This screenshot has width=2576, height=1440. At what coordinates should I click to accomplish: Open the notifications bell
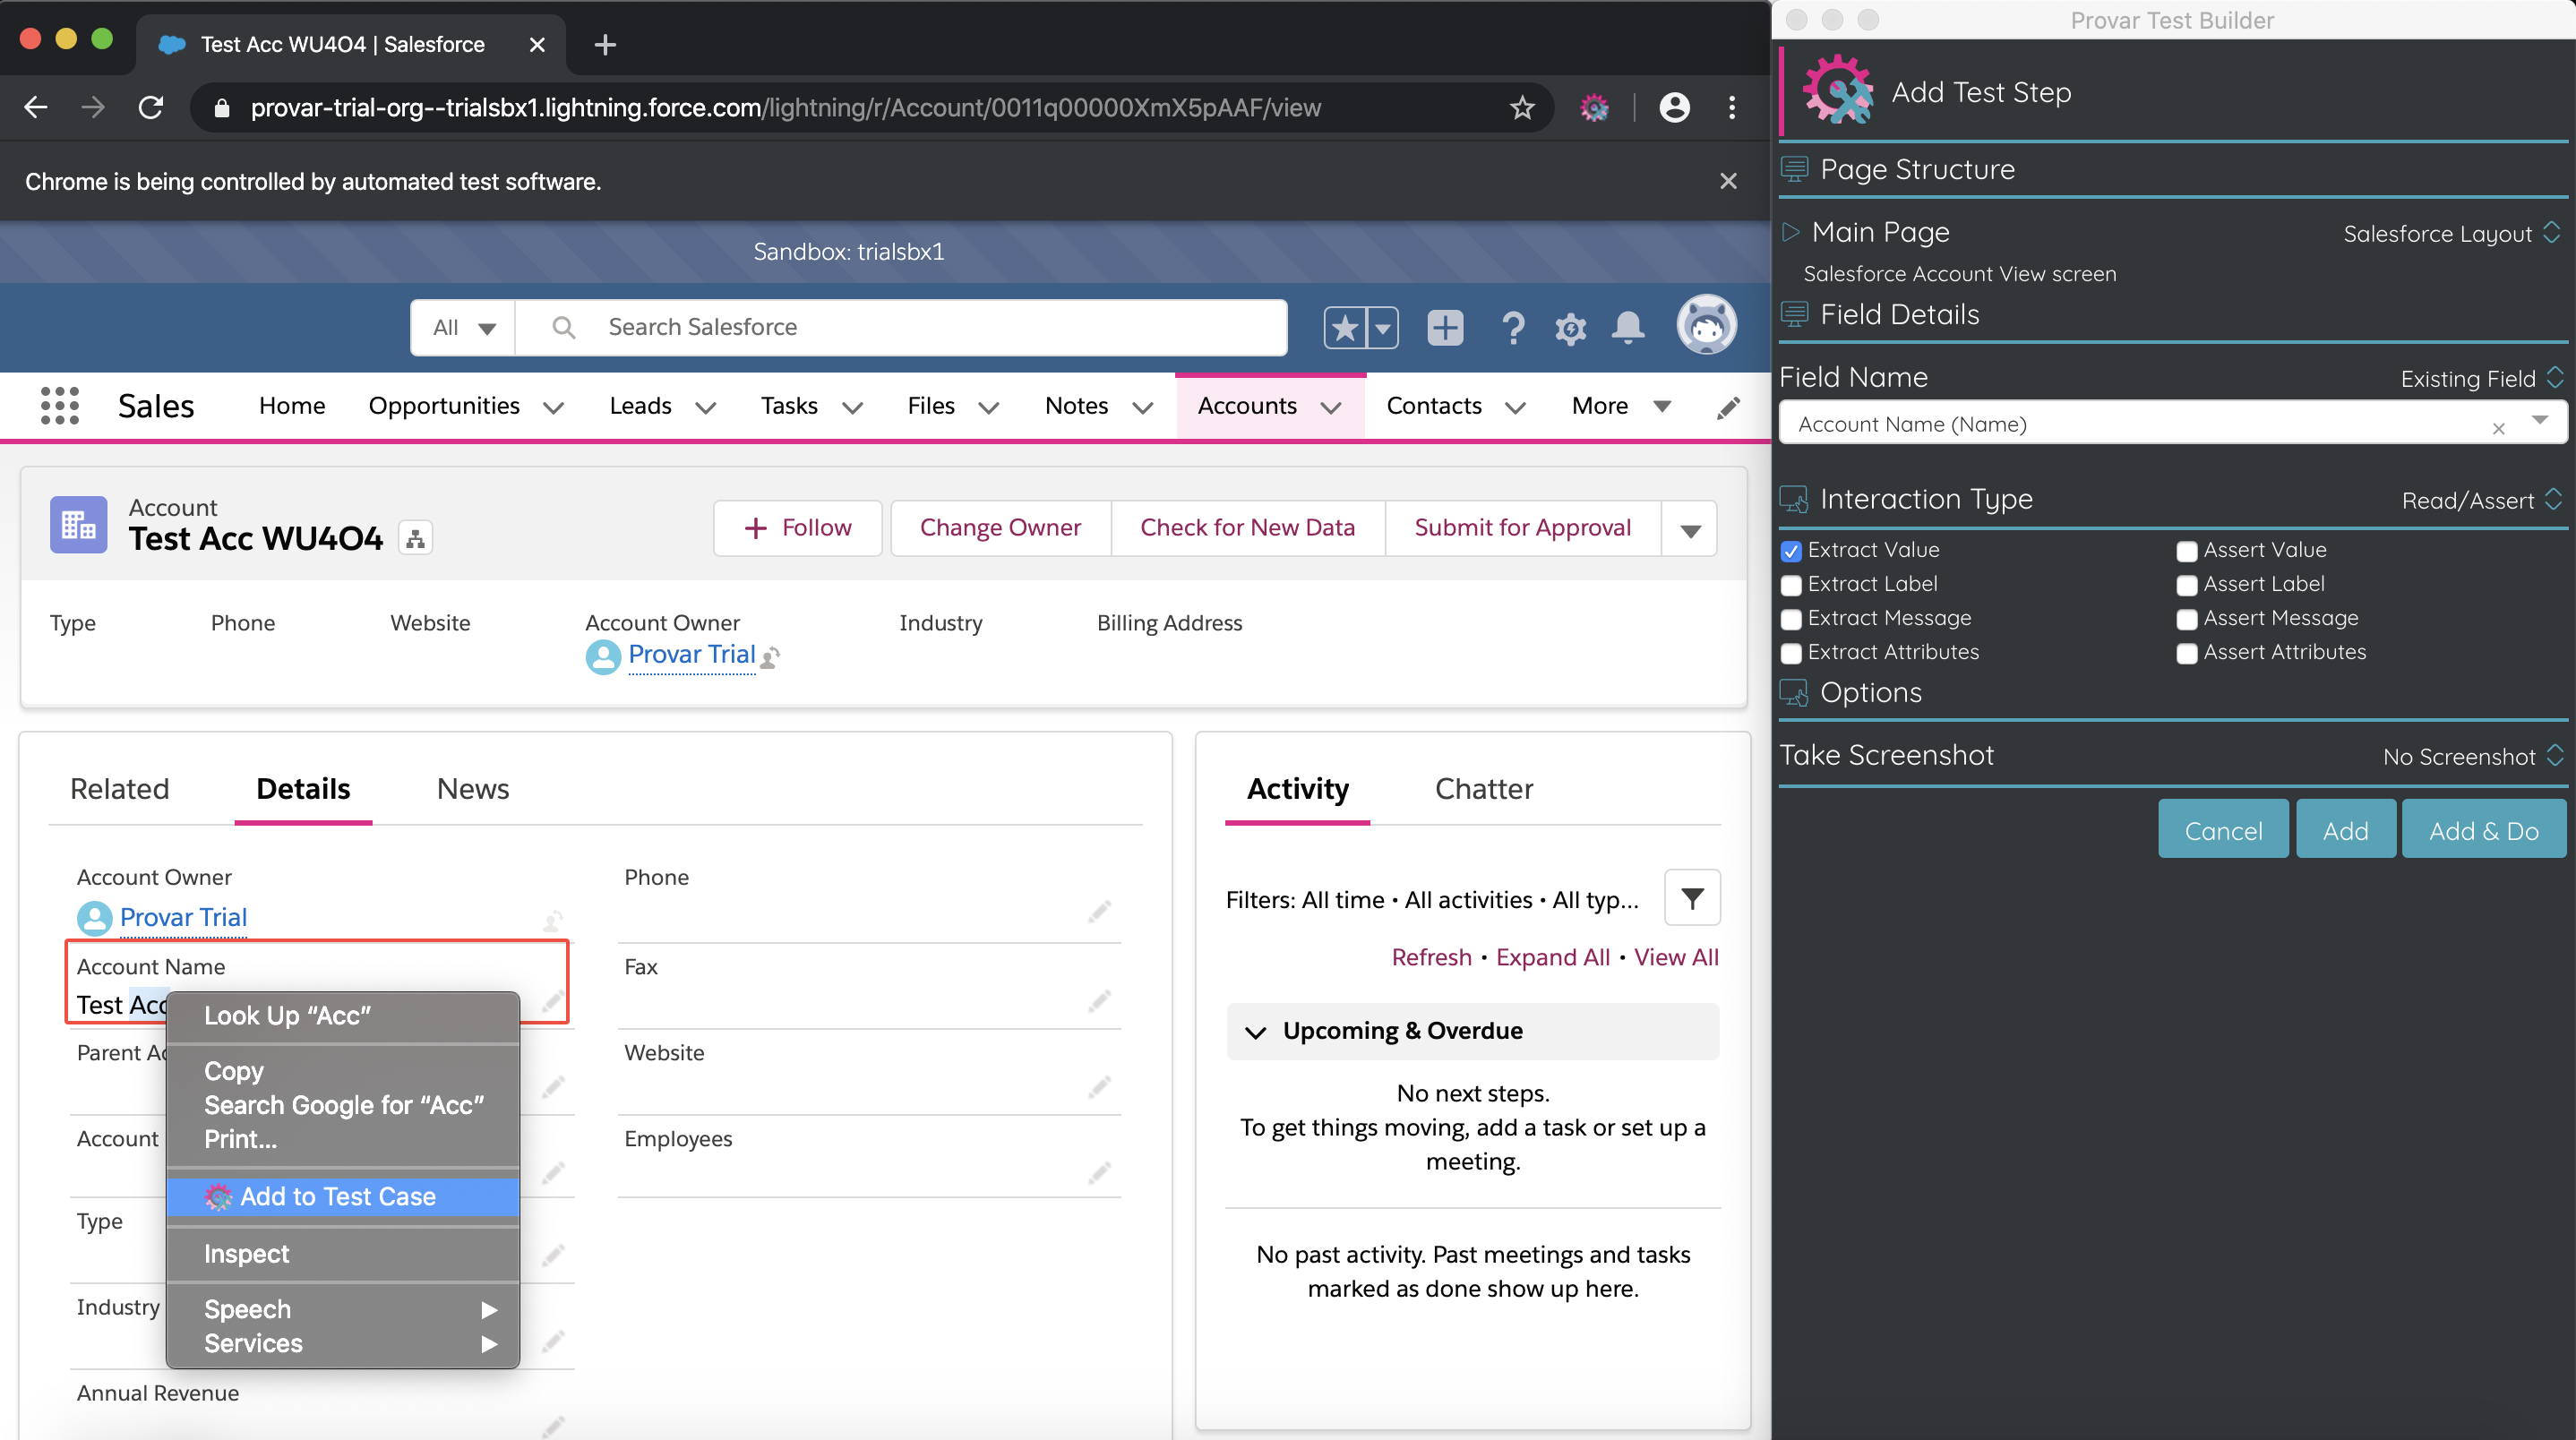click(1628, 327)
